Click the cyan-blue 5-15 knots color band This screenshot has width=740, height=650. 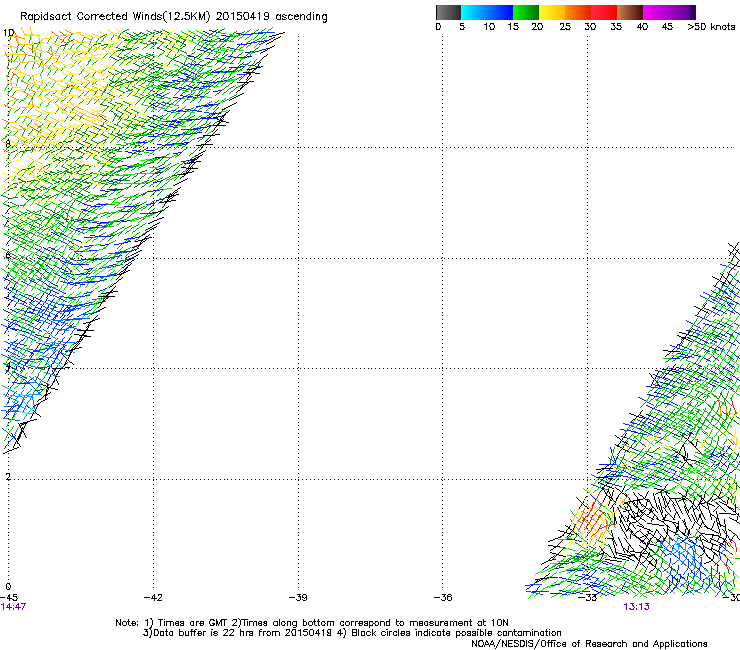click(x=487, y=12)
